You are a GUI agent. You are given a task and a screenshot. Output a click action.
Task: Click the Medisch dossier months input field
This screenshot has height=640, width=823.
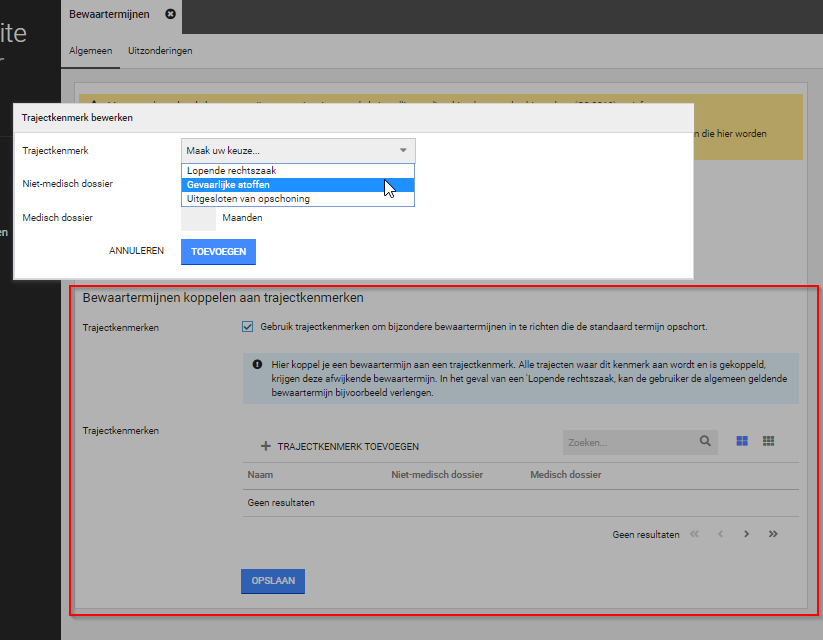coord(198,218)
